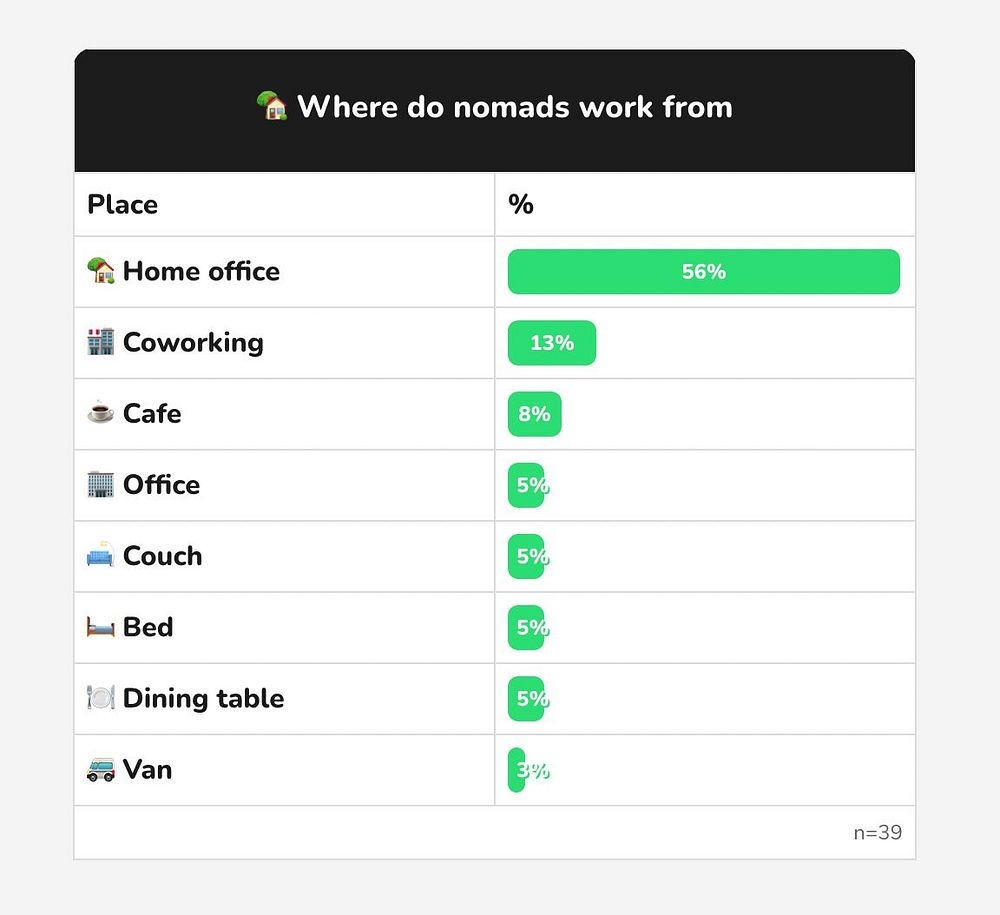Click the house emoji in the title
1000x915 pixels.
(x=272, y=106)
